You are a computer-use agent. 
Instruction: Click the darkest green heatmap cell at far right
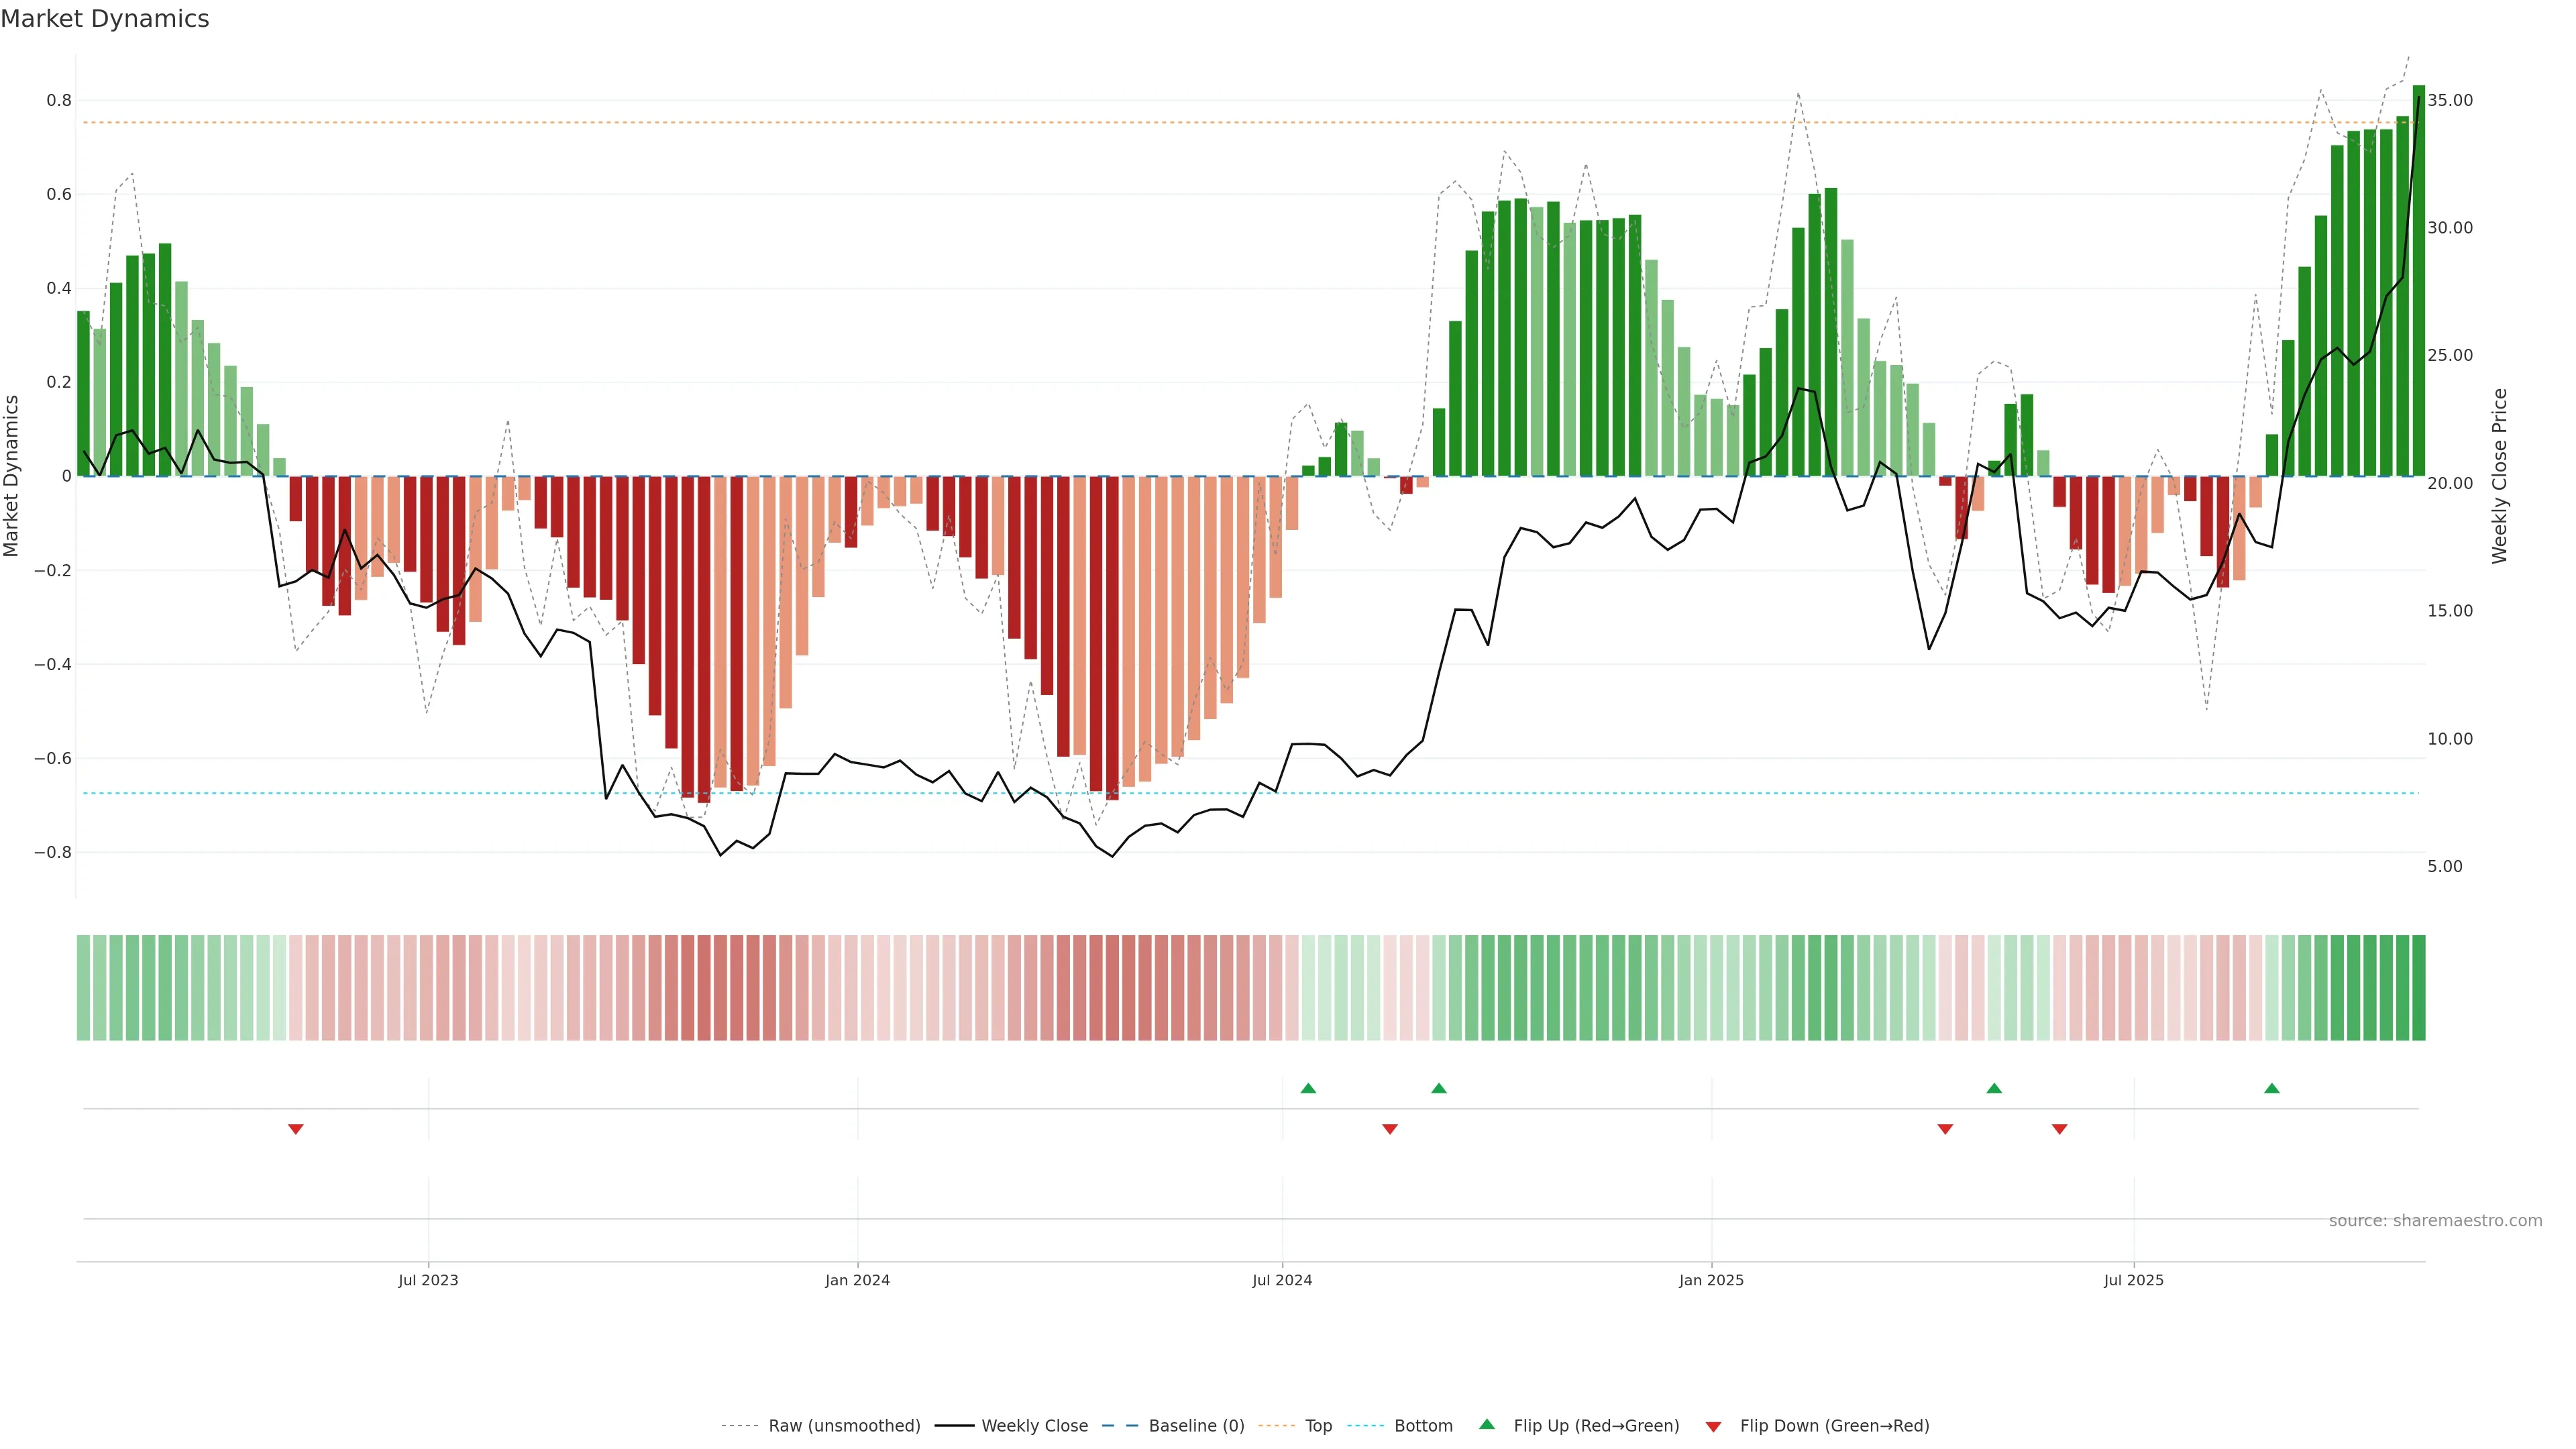[2418, 988]
